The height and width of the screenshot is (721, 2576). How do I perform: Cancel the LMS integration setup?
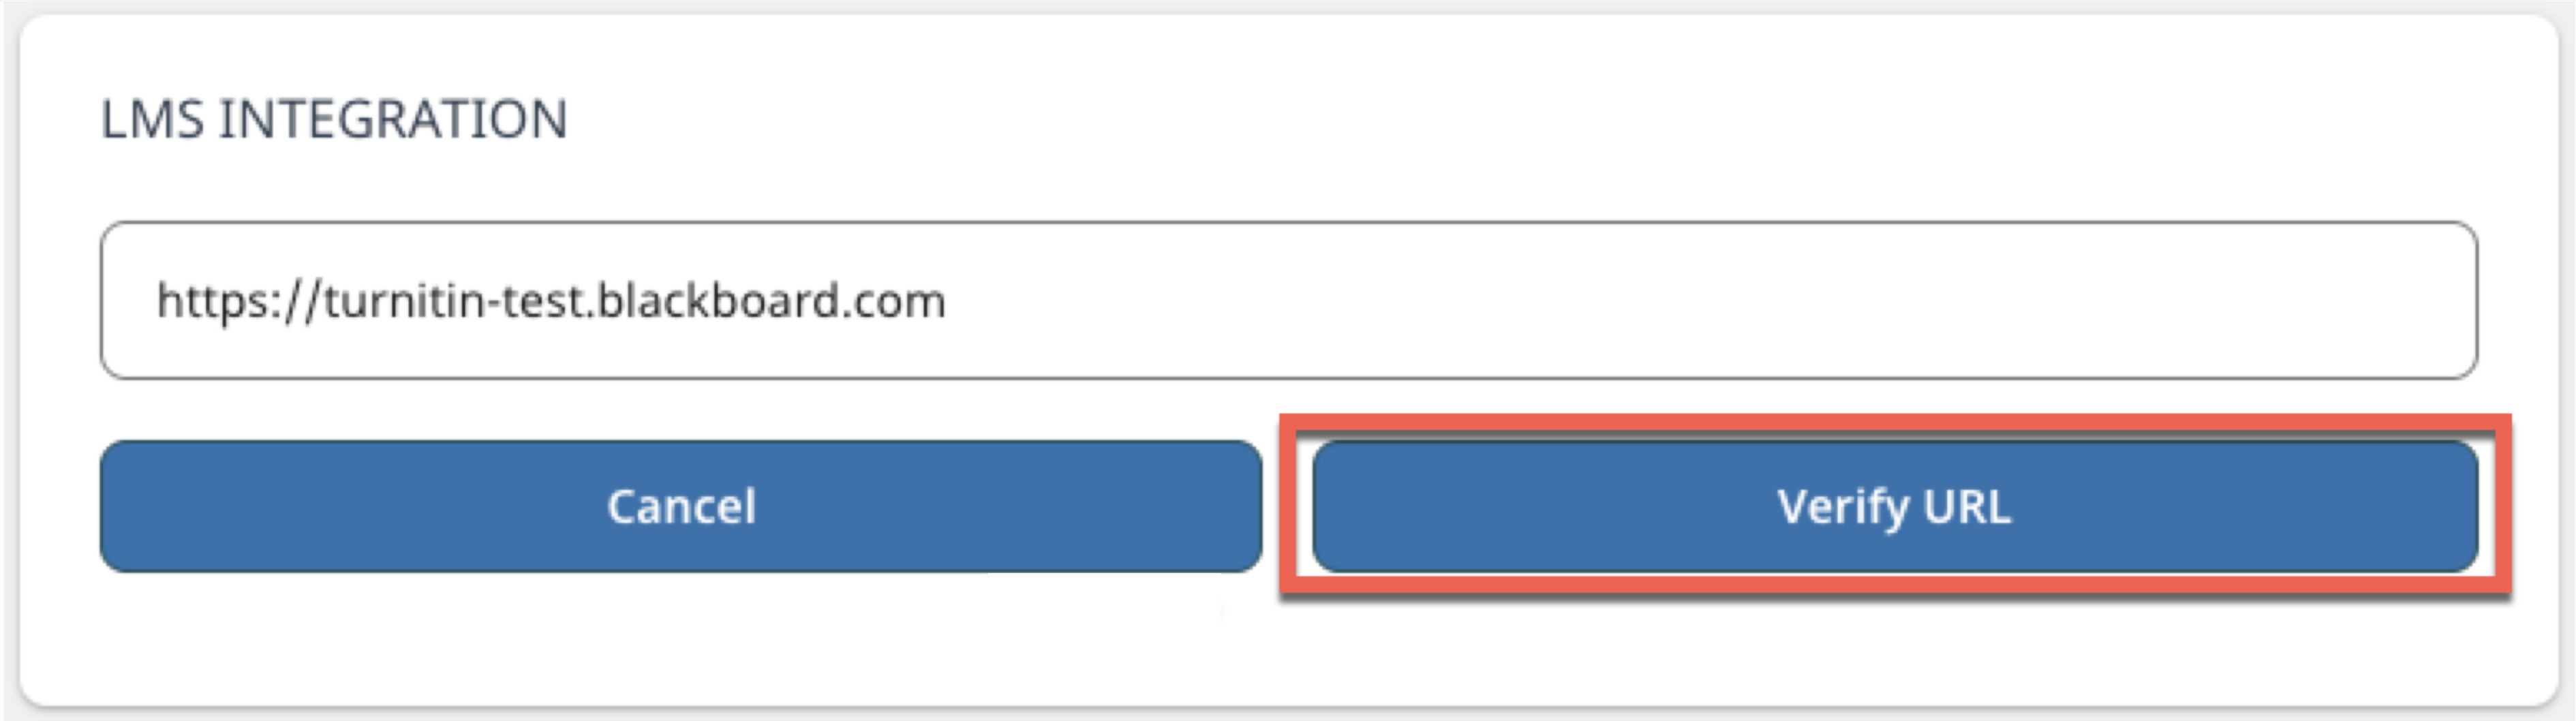point(680,506)
